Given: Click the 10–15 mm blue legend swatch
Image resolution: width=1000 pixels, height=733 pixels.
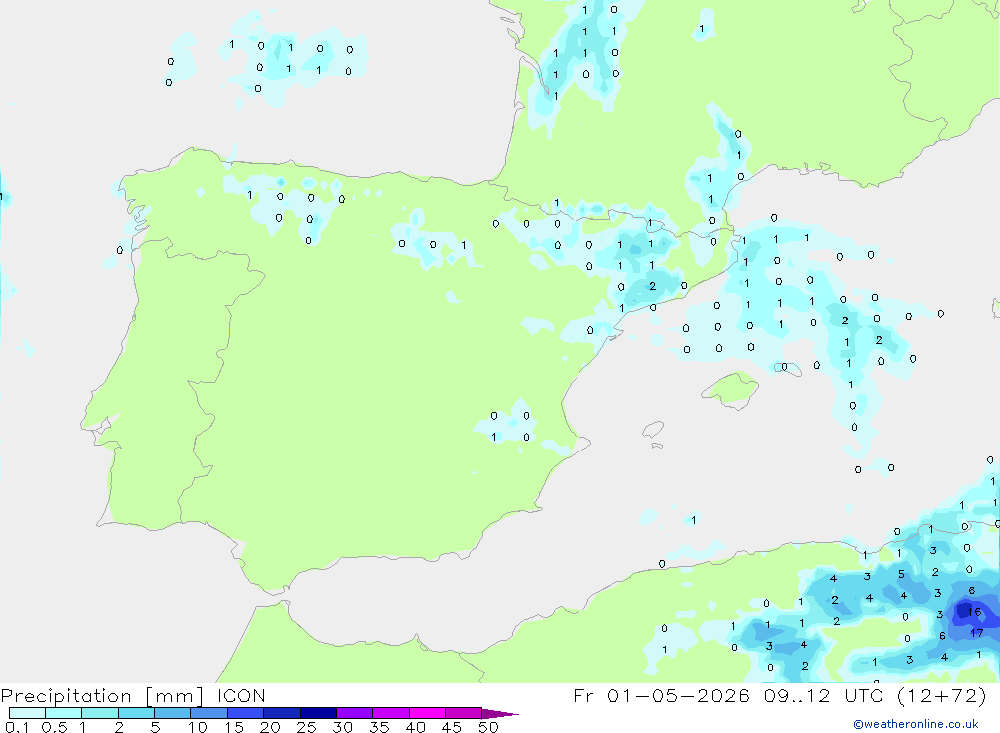Looking at the screenshot, I should (x=209, y=713).
